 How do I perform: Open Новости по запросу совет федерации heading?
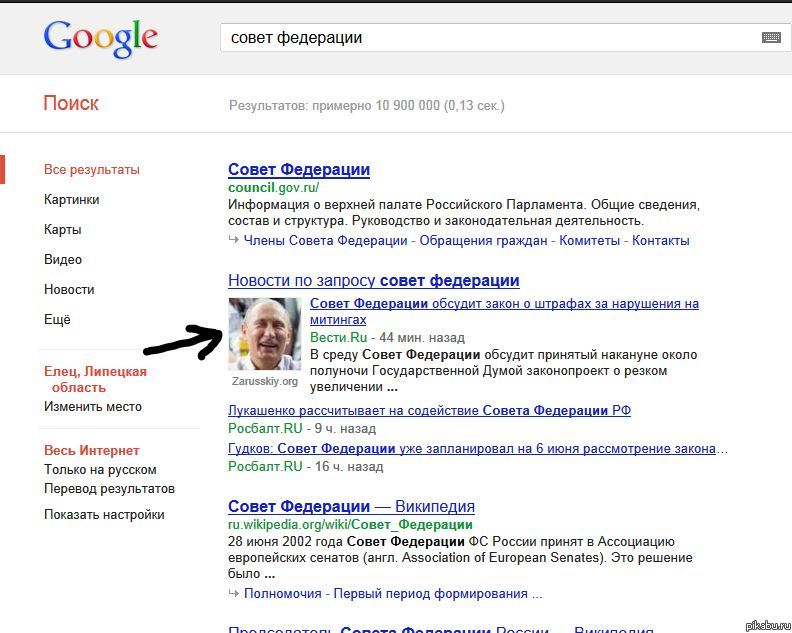pyautogui.click(x=373, y=280)
